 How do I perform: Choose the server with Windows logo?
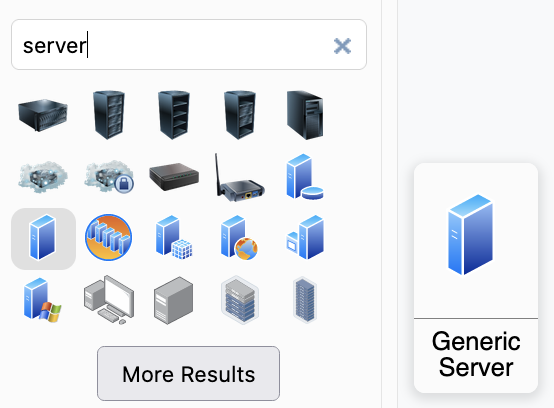pos(42,300)
